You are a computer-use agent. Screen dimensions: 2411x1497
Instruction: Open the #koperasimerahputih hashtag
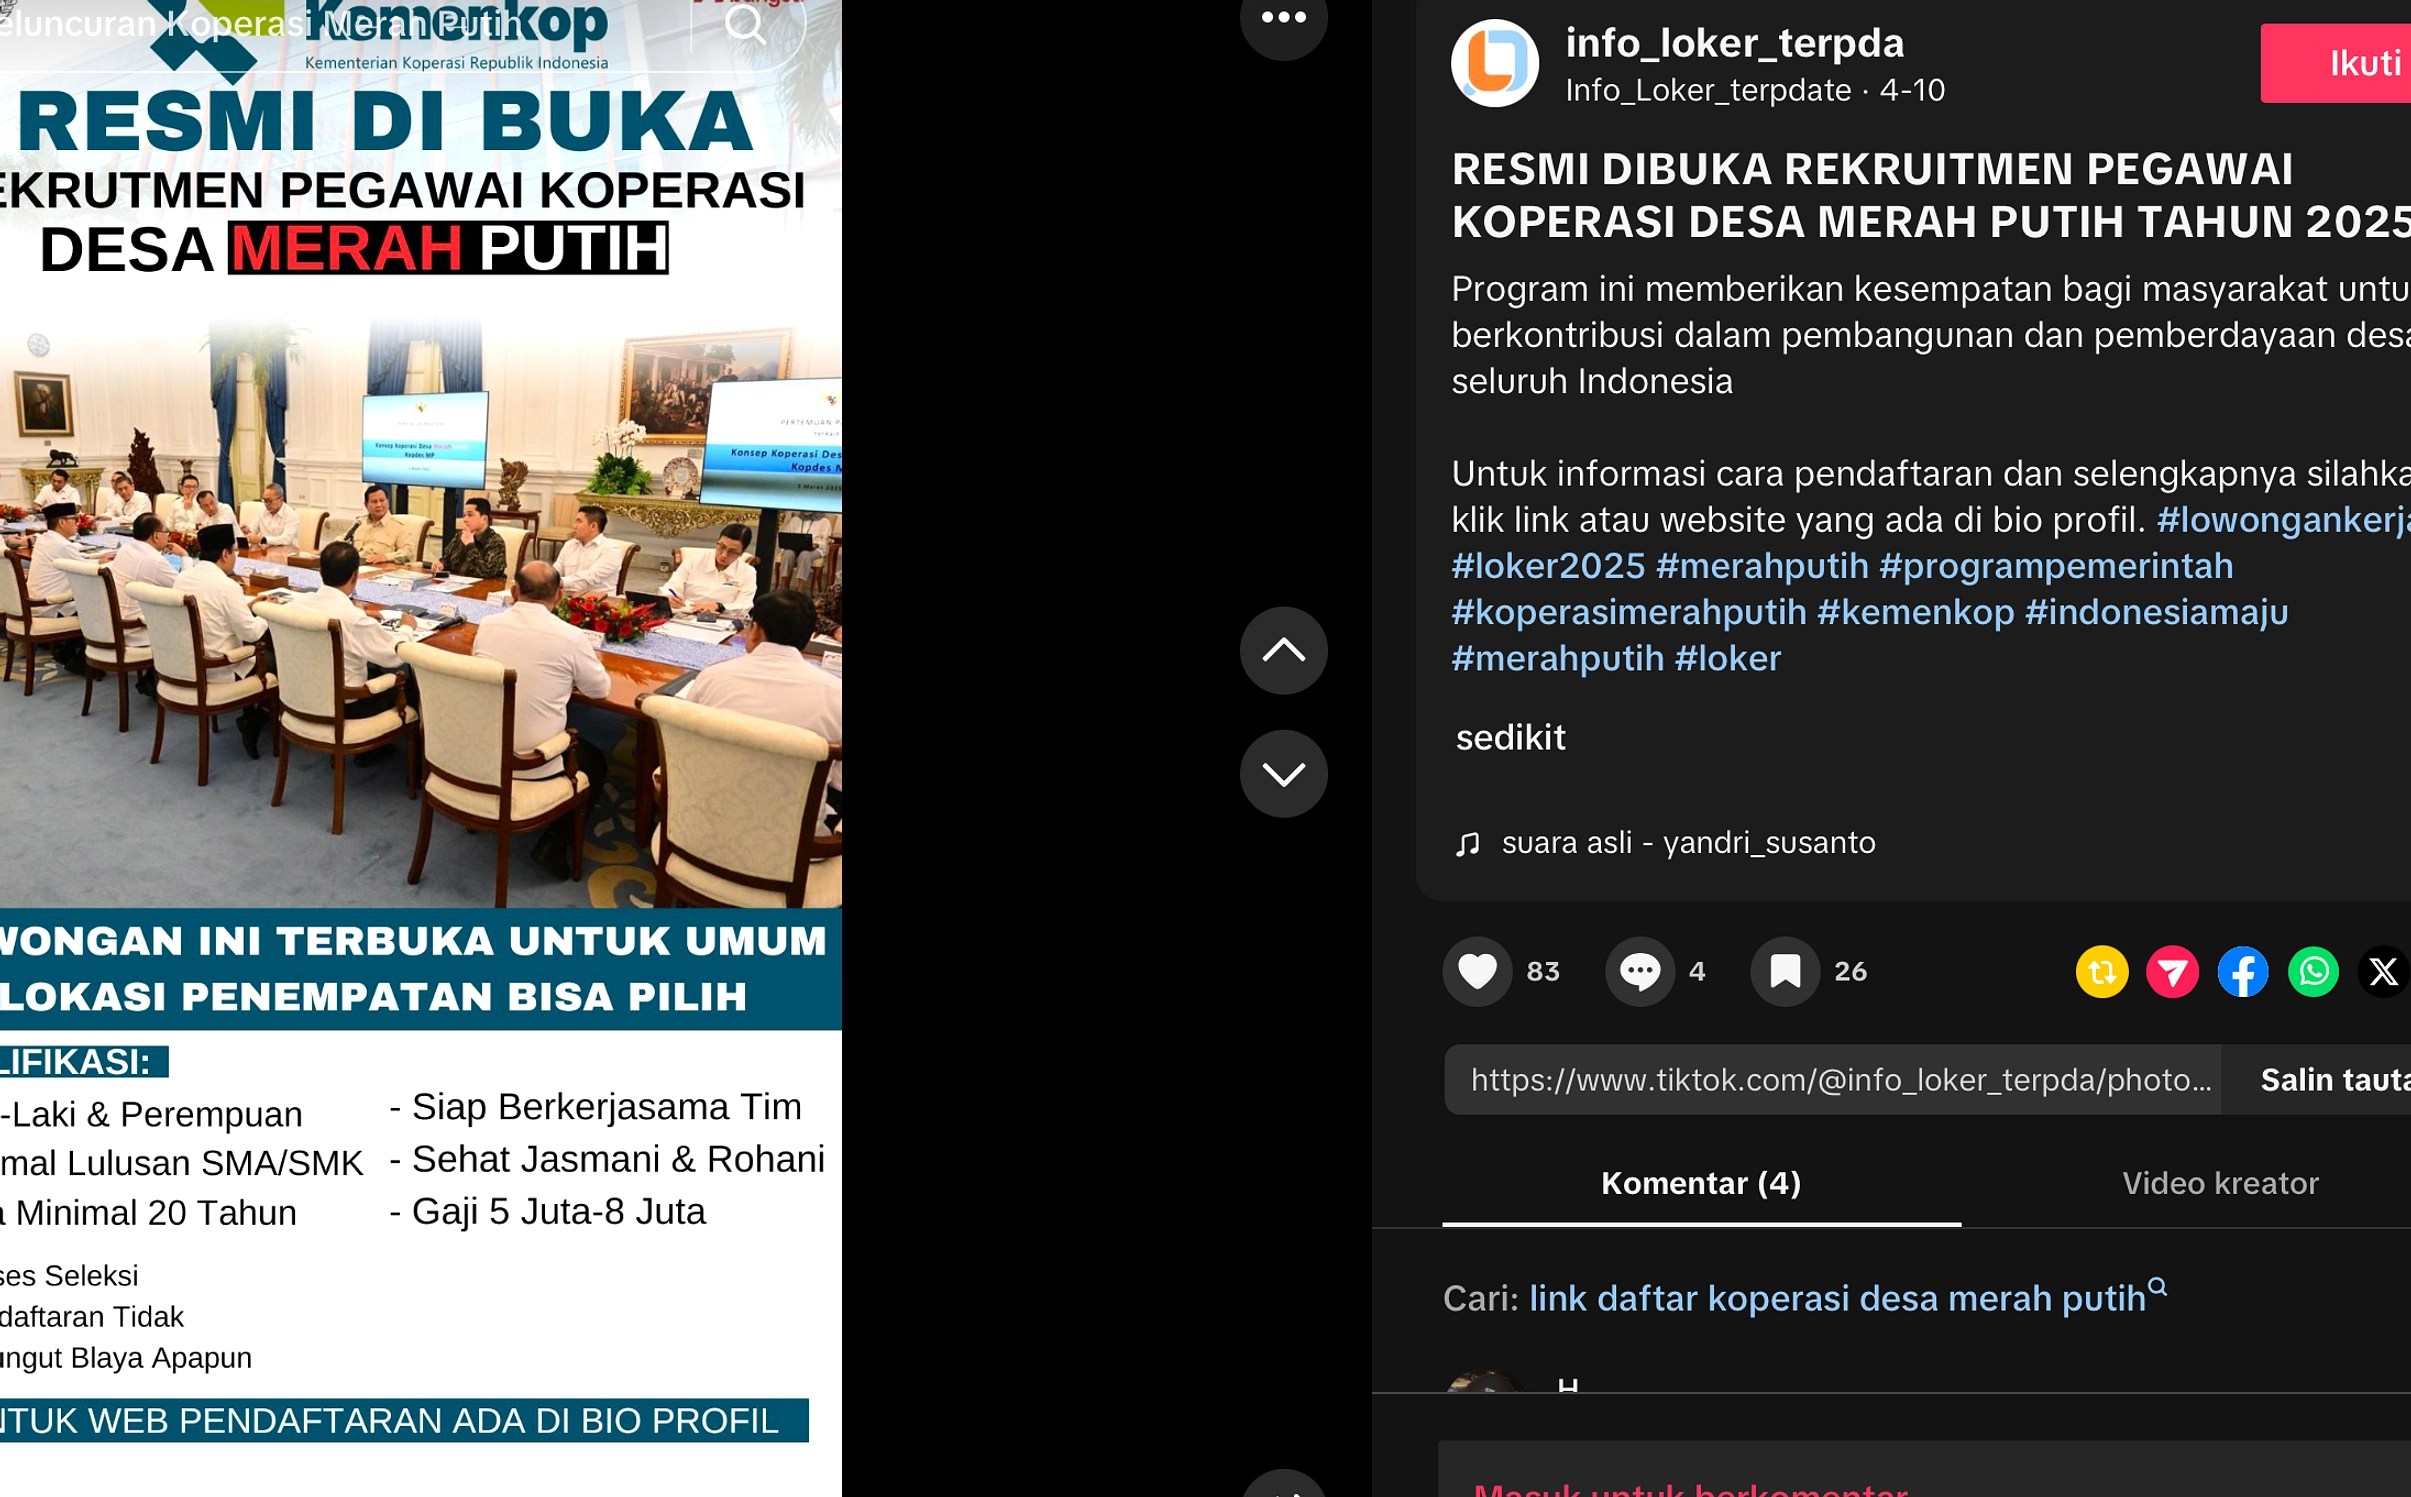[x=1628, y=612]
